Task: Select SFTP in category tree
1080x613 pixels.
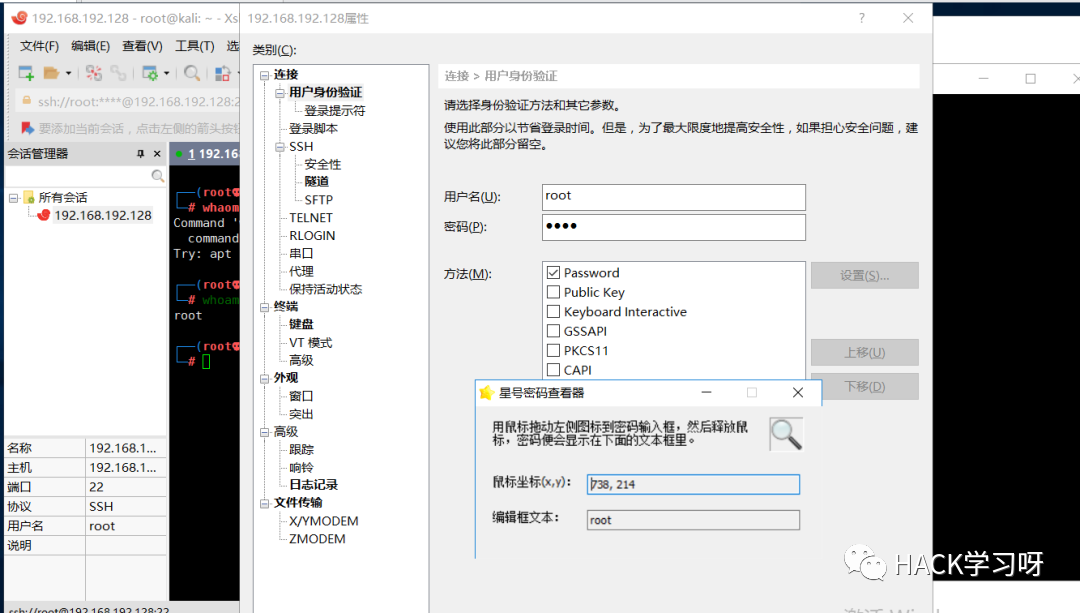Action: coord(318,200)
